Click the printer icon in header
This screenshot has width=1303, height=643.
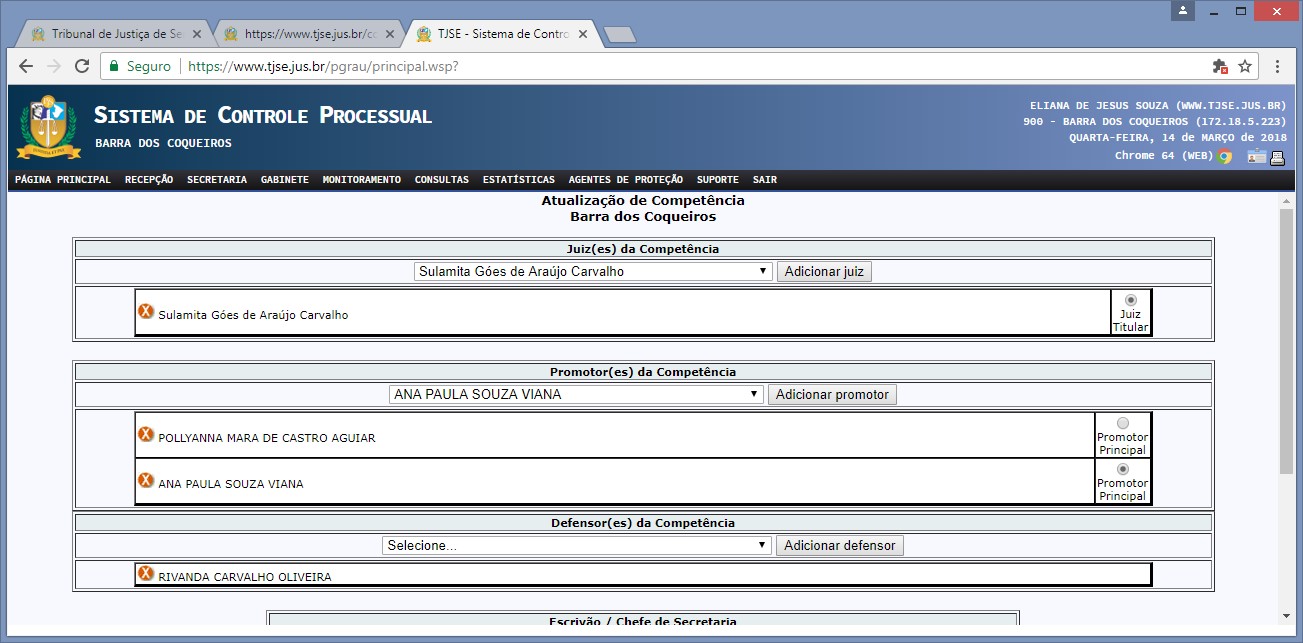click(1277, 157)
